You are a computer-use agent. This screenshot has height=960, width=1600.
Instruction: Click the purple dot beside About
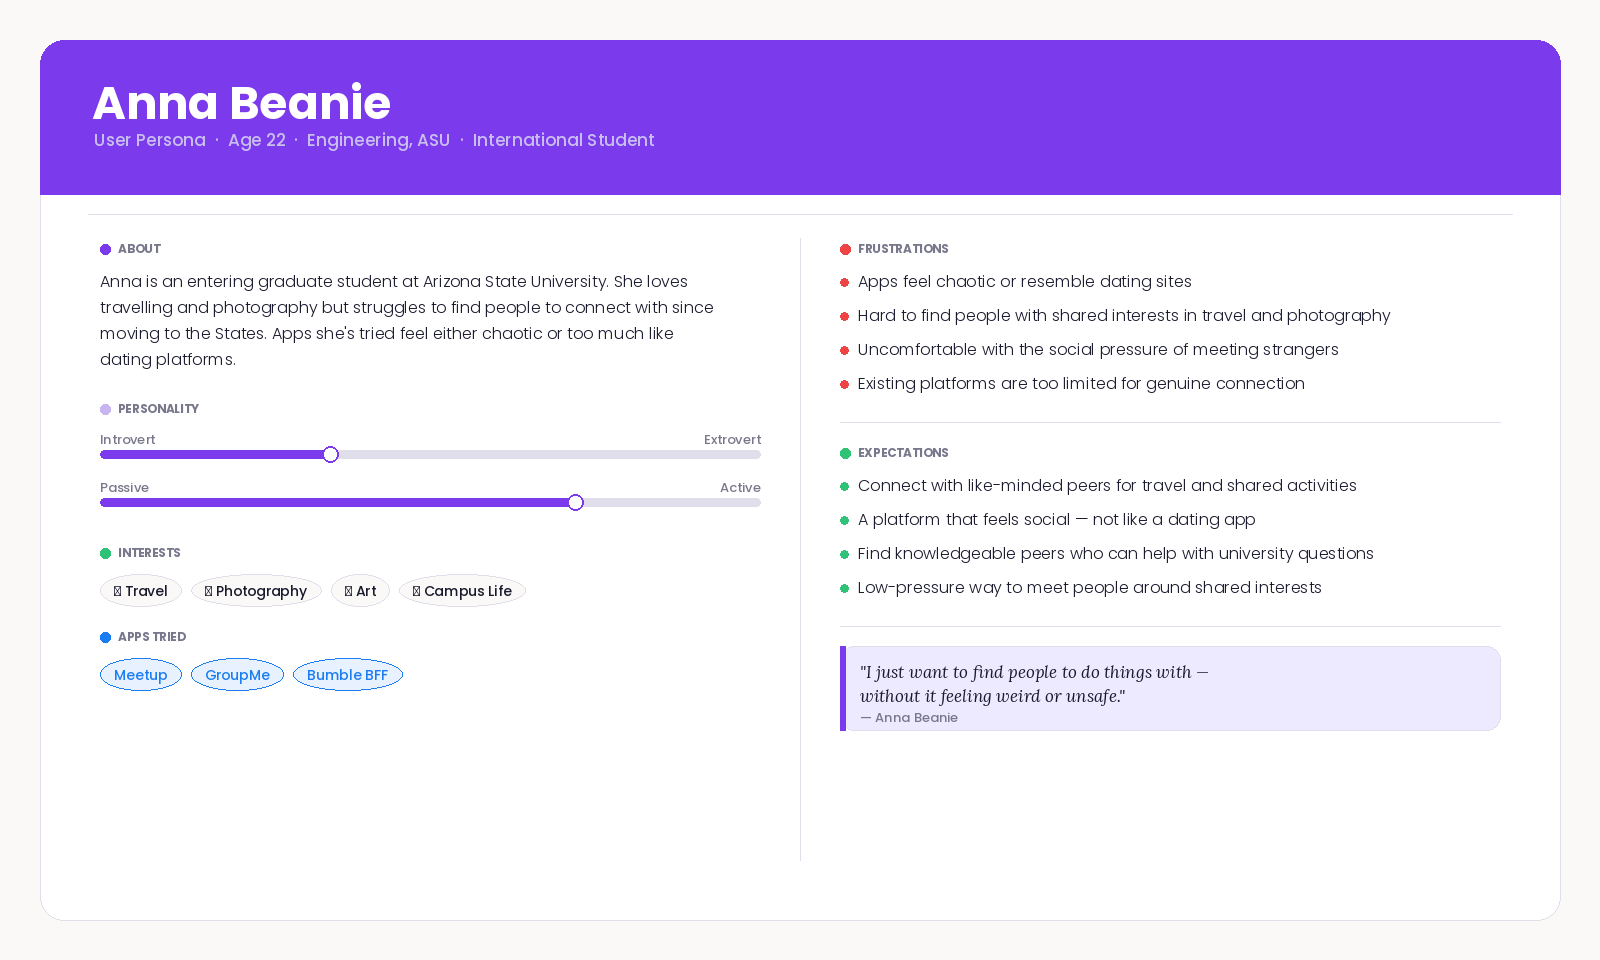tap(105, 249)
